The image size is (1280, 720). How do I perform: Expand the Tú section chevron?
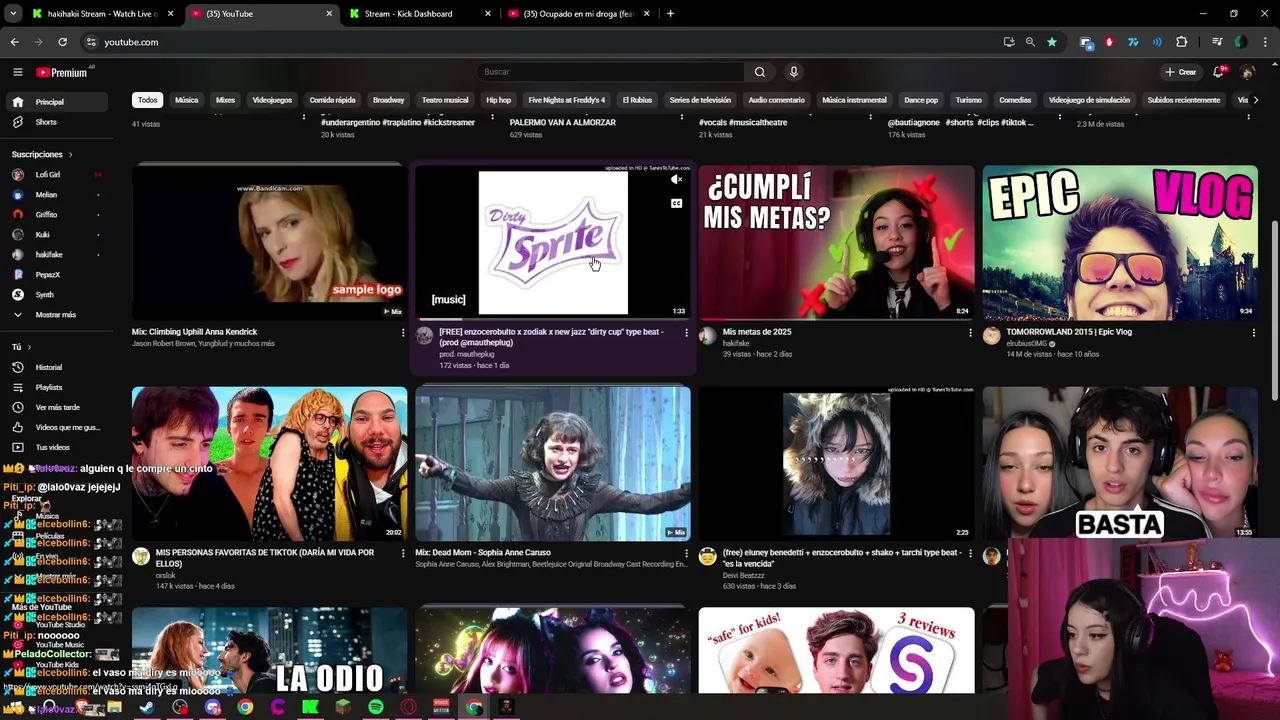click(x=29, y=347)
